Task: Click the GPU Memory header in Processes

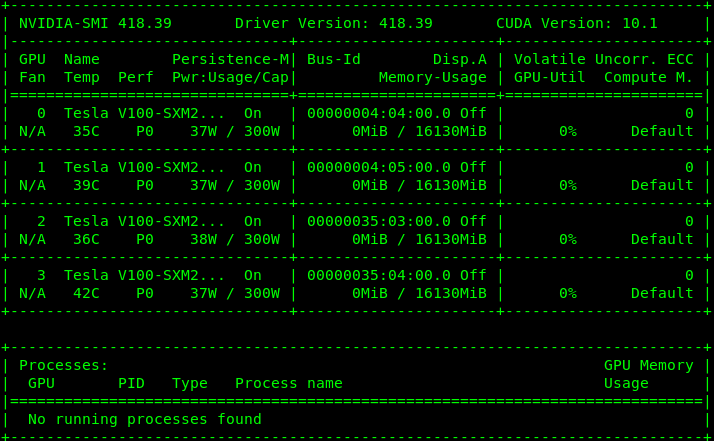Action: click(648, 365)
